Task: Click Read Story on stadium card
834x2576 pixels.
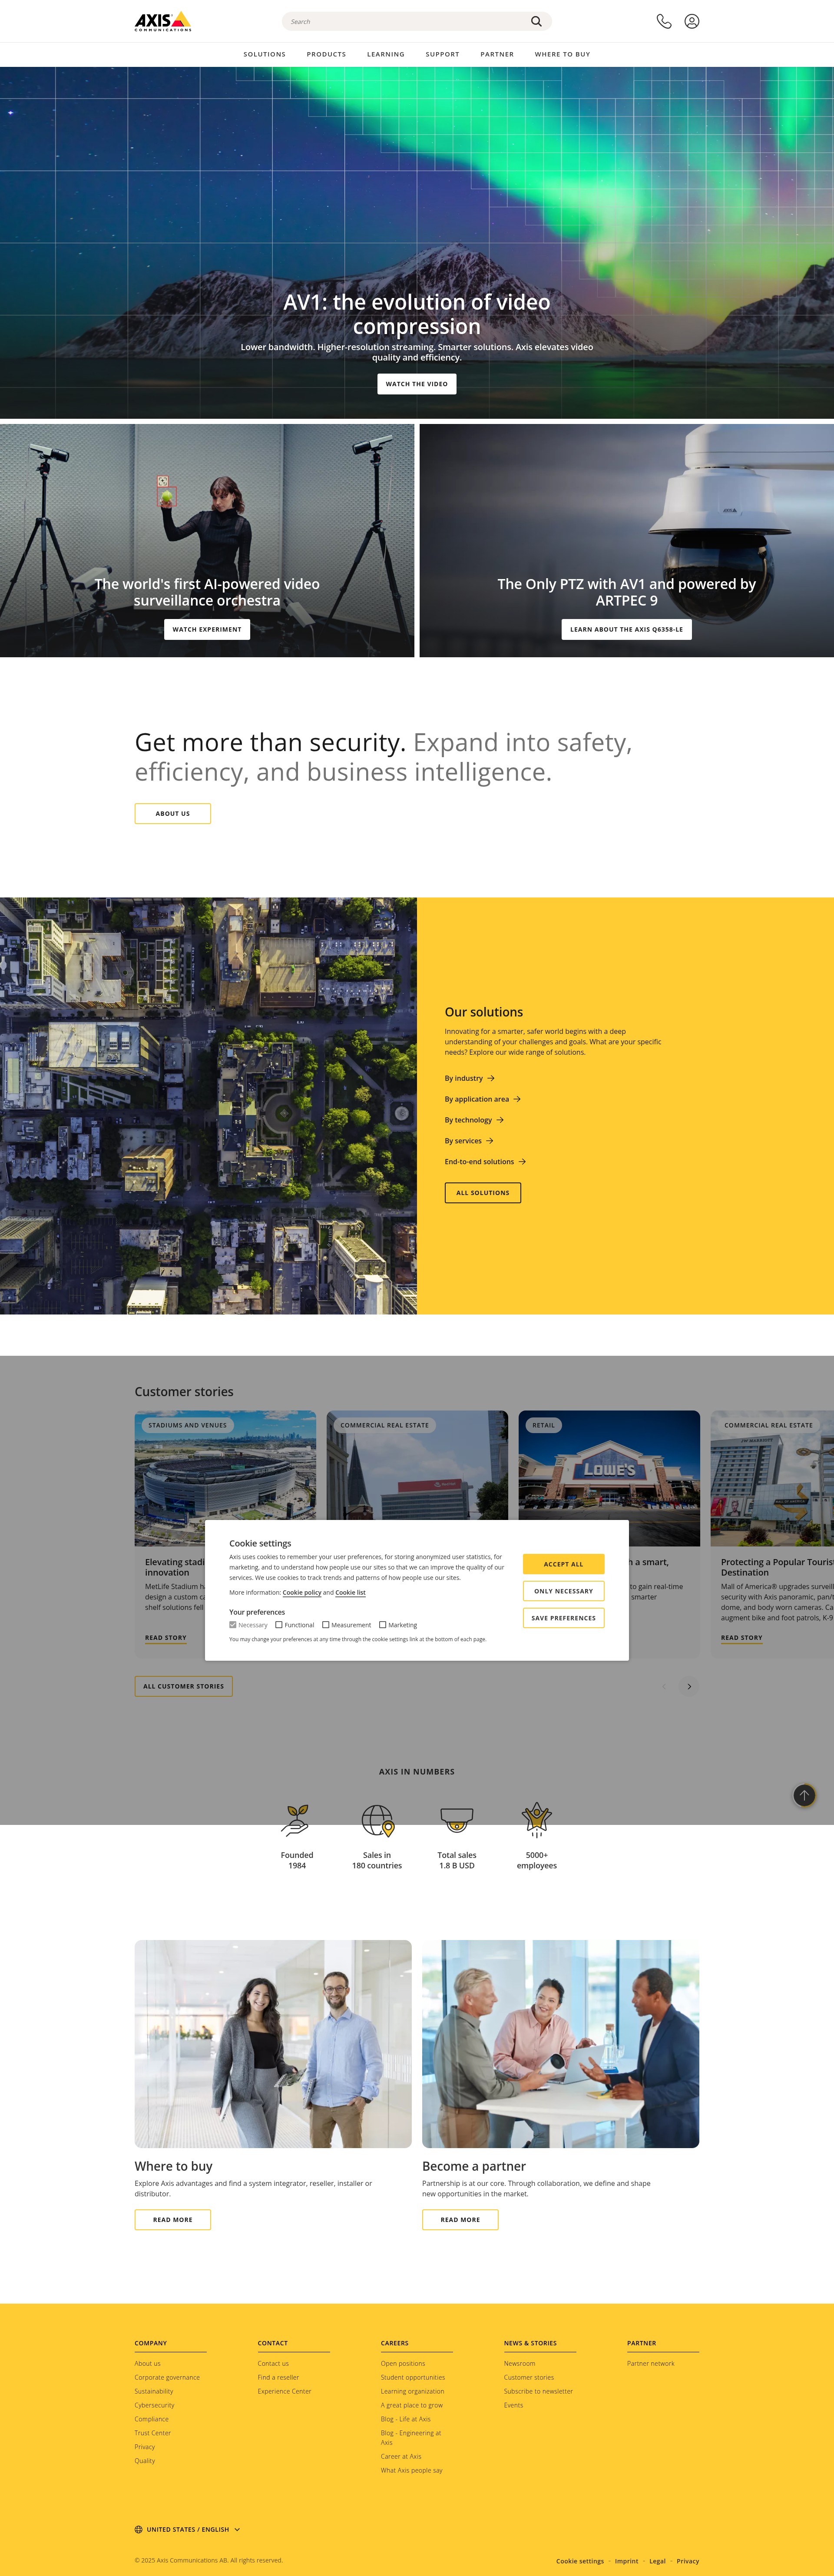Action: pos(165,1638)
